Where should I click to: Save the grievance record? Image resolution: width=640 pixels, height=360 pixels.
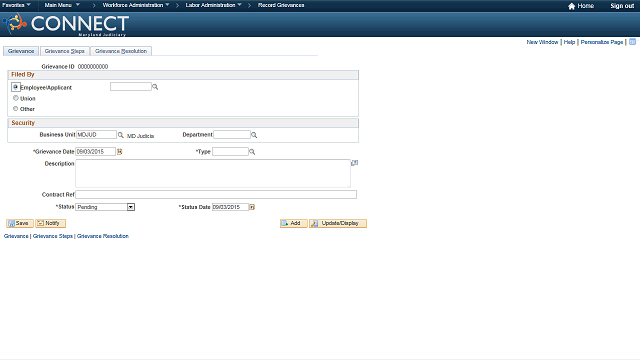coord(20,223)
